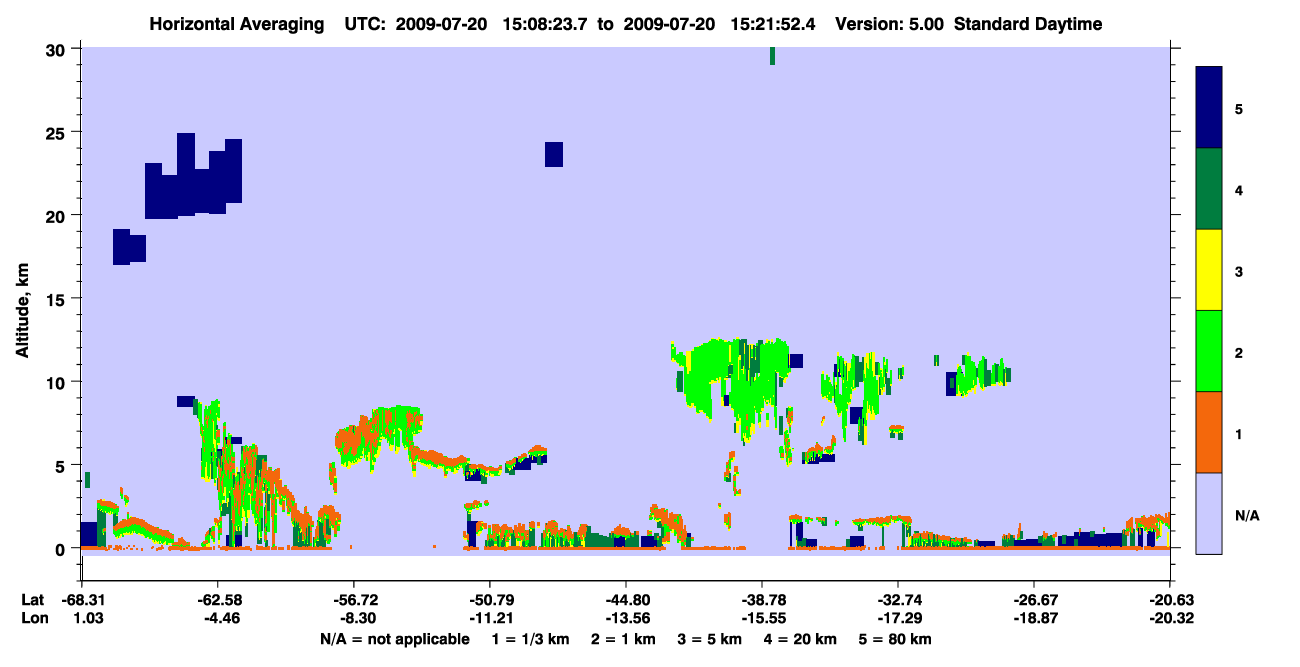Click the 30 km altitude tick label

(57, 49)
